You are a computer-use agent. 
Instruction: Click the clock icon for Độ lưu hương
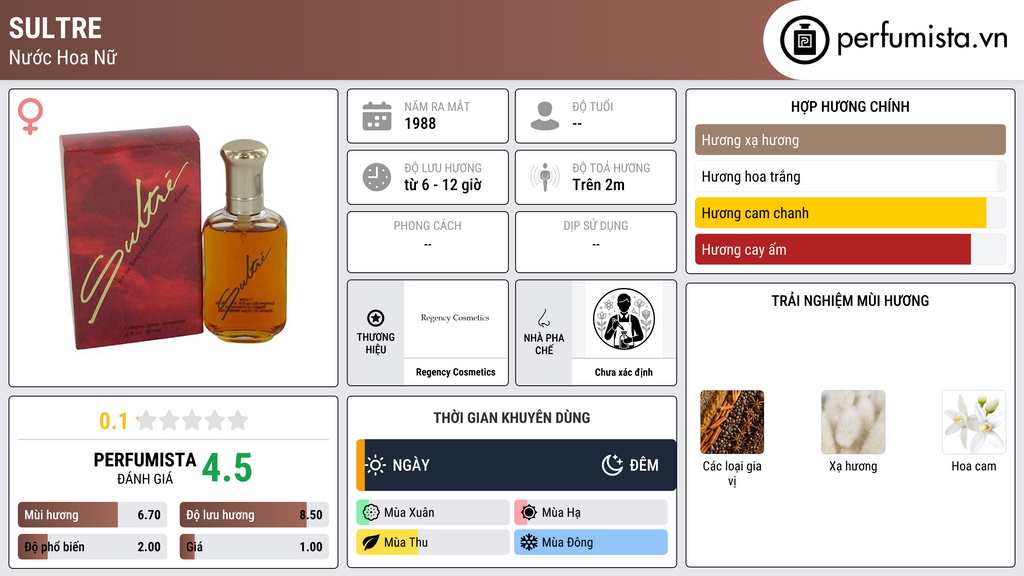[x=377, y=177]
